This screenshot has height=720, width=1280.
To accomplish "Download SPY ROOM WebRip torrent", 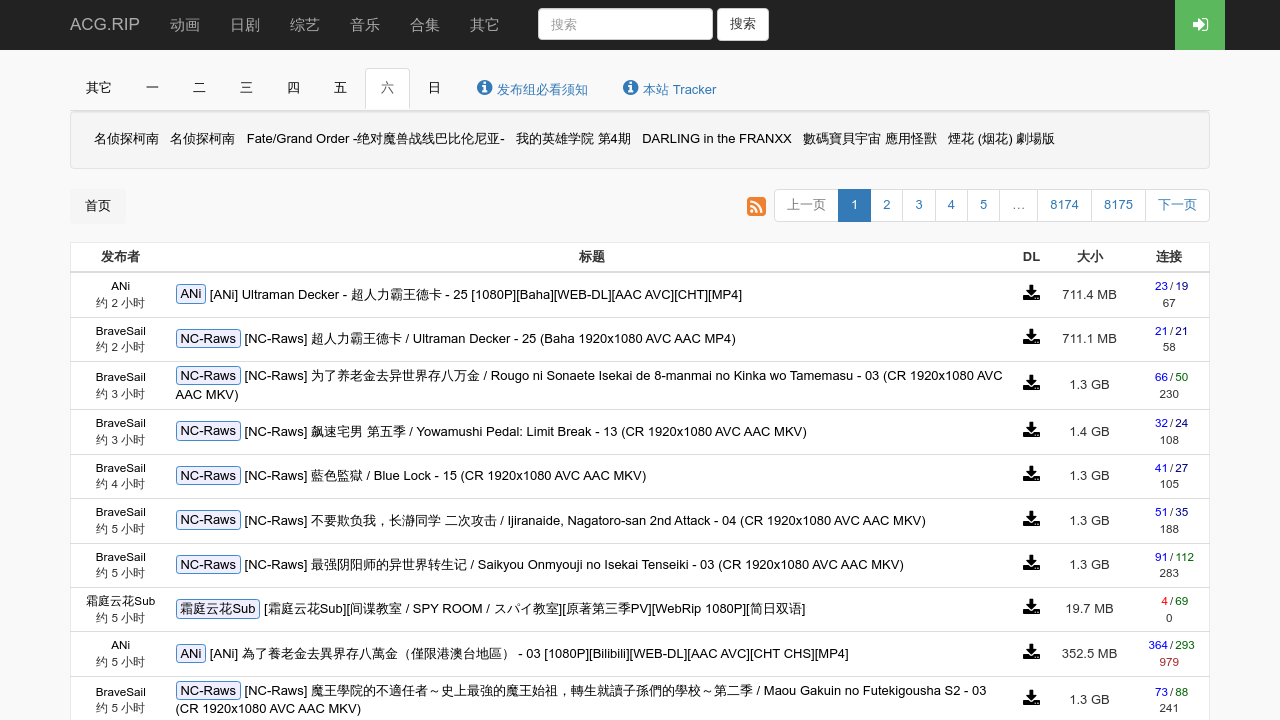I will pyautogui.click(x=1031, y=607).
